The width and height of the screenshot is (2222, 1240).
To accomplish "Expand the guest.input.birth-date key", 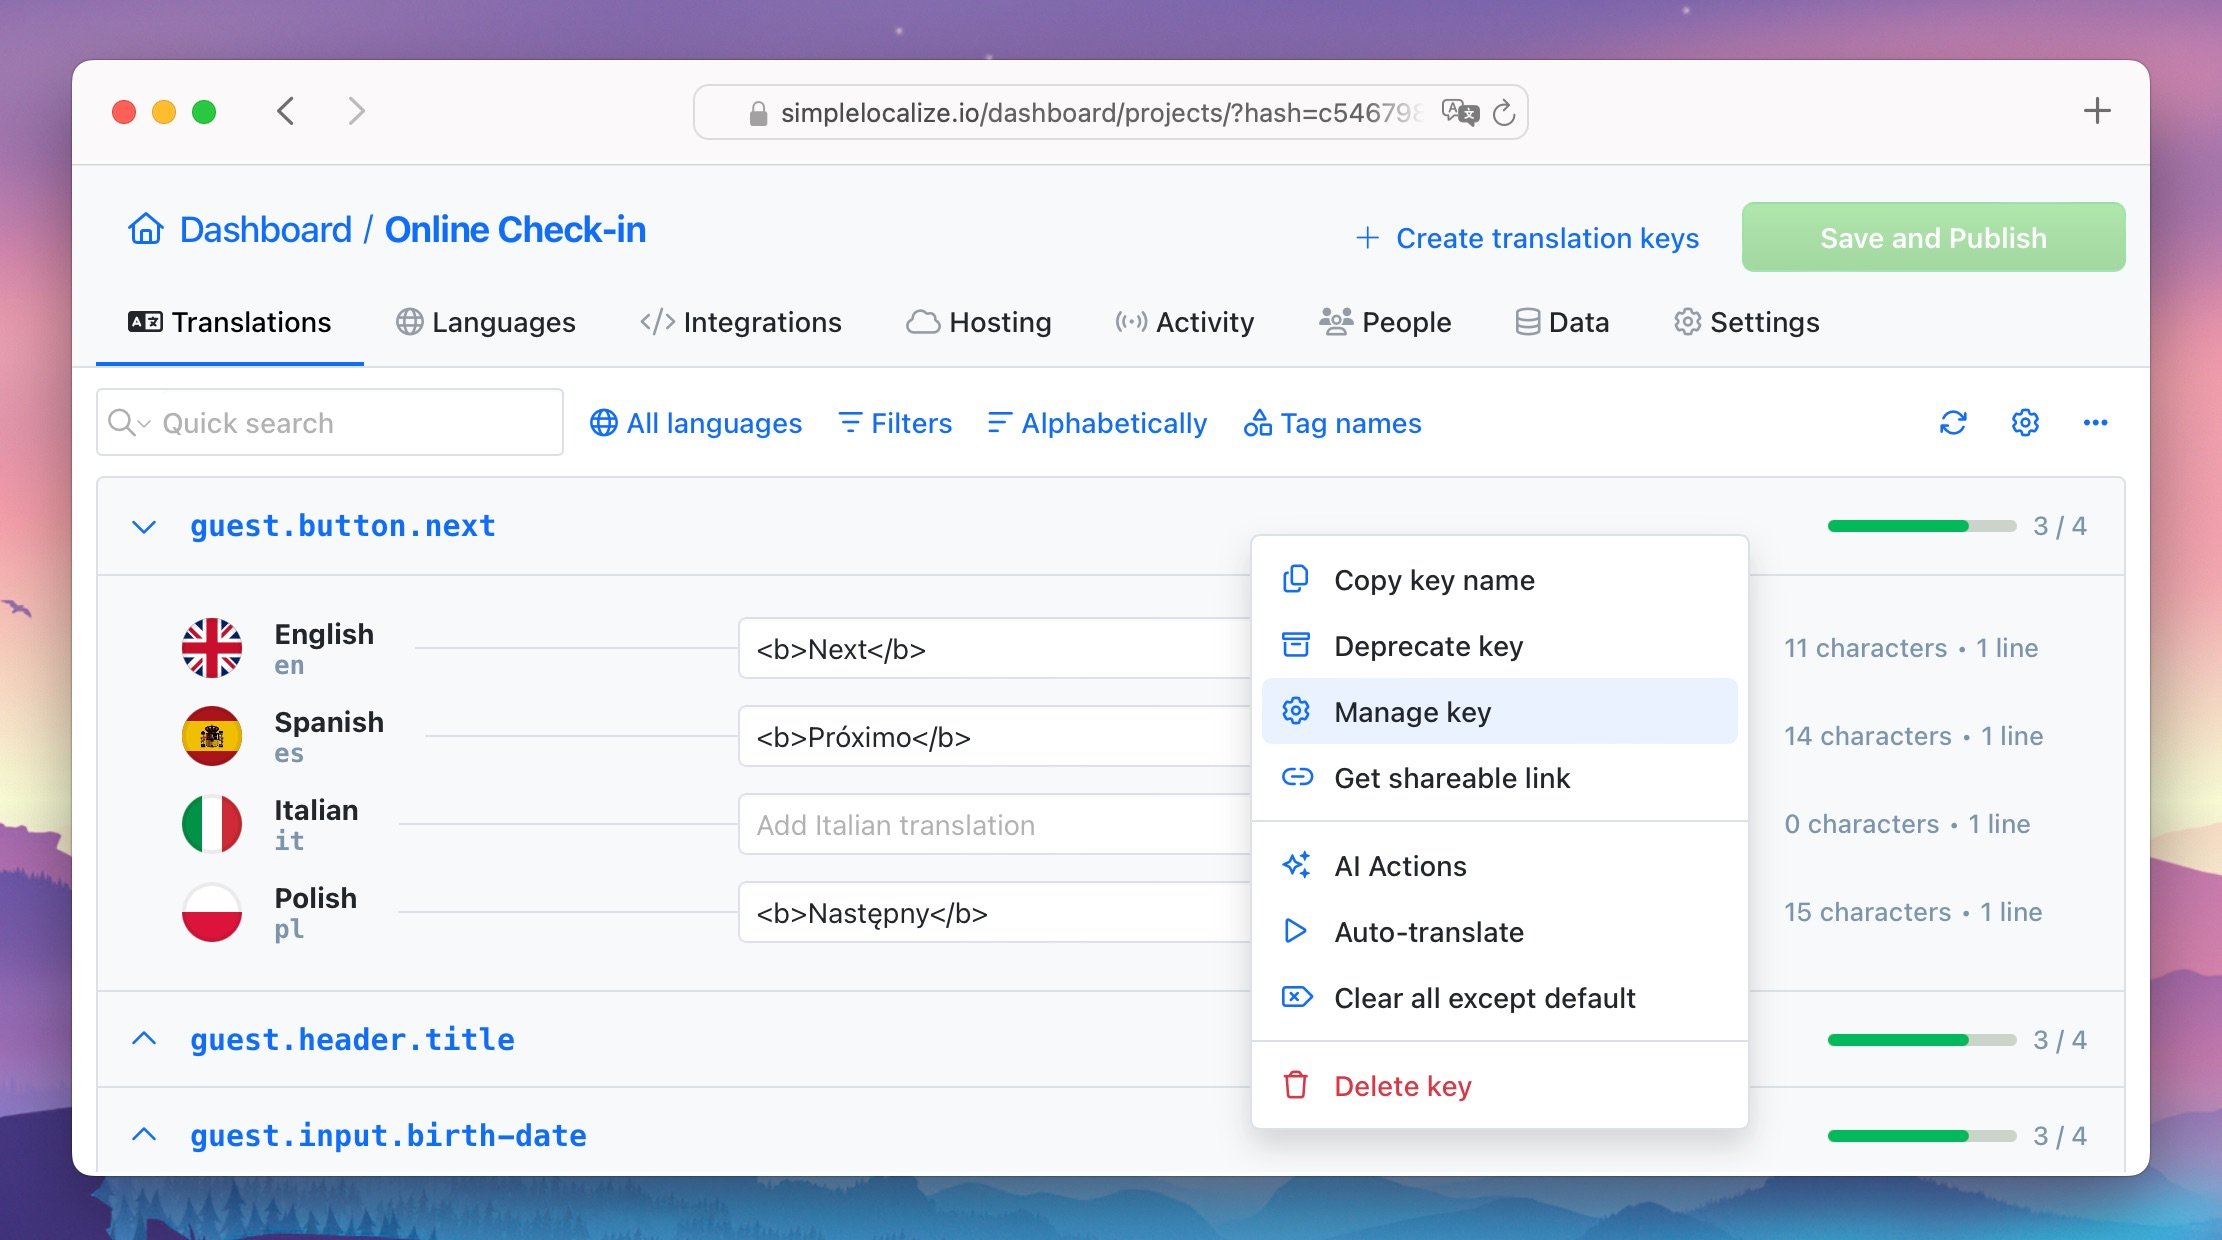I will [x=145, y=1135].
